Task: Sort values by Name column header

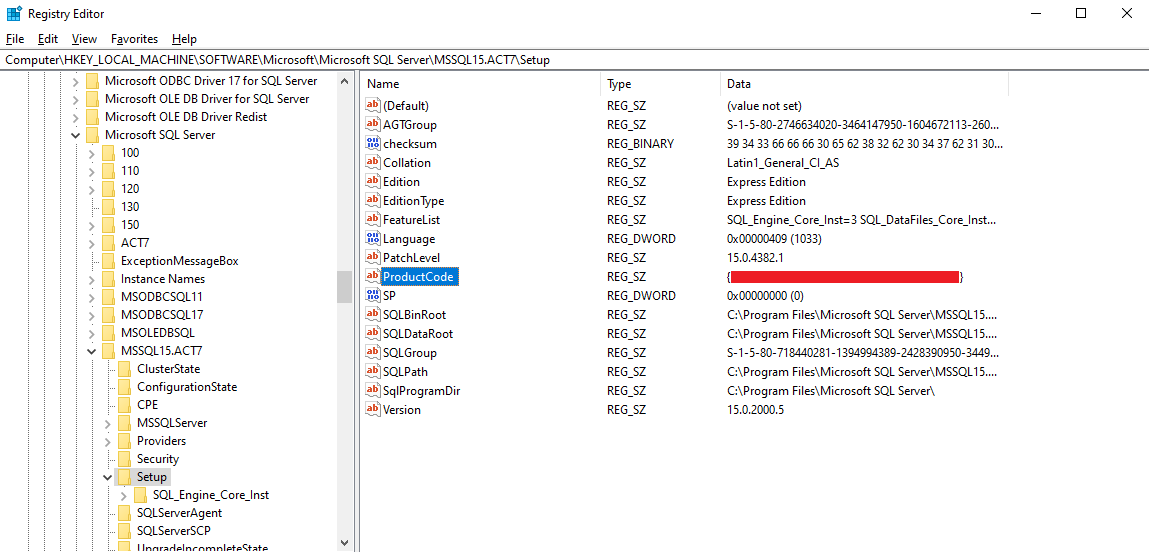Action: pyautogui.click(x=480, y=84)
